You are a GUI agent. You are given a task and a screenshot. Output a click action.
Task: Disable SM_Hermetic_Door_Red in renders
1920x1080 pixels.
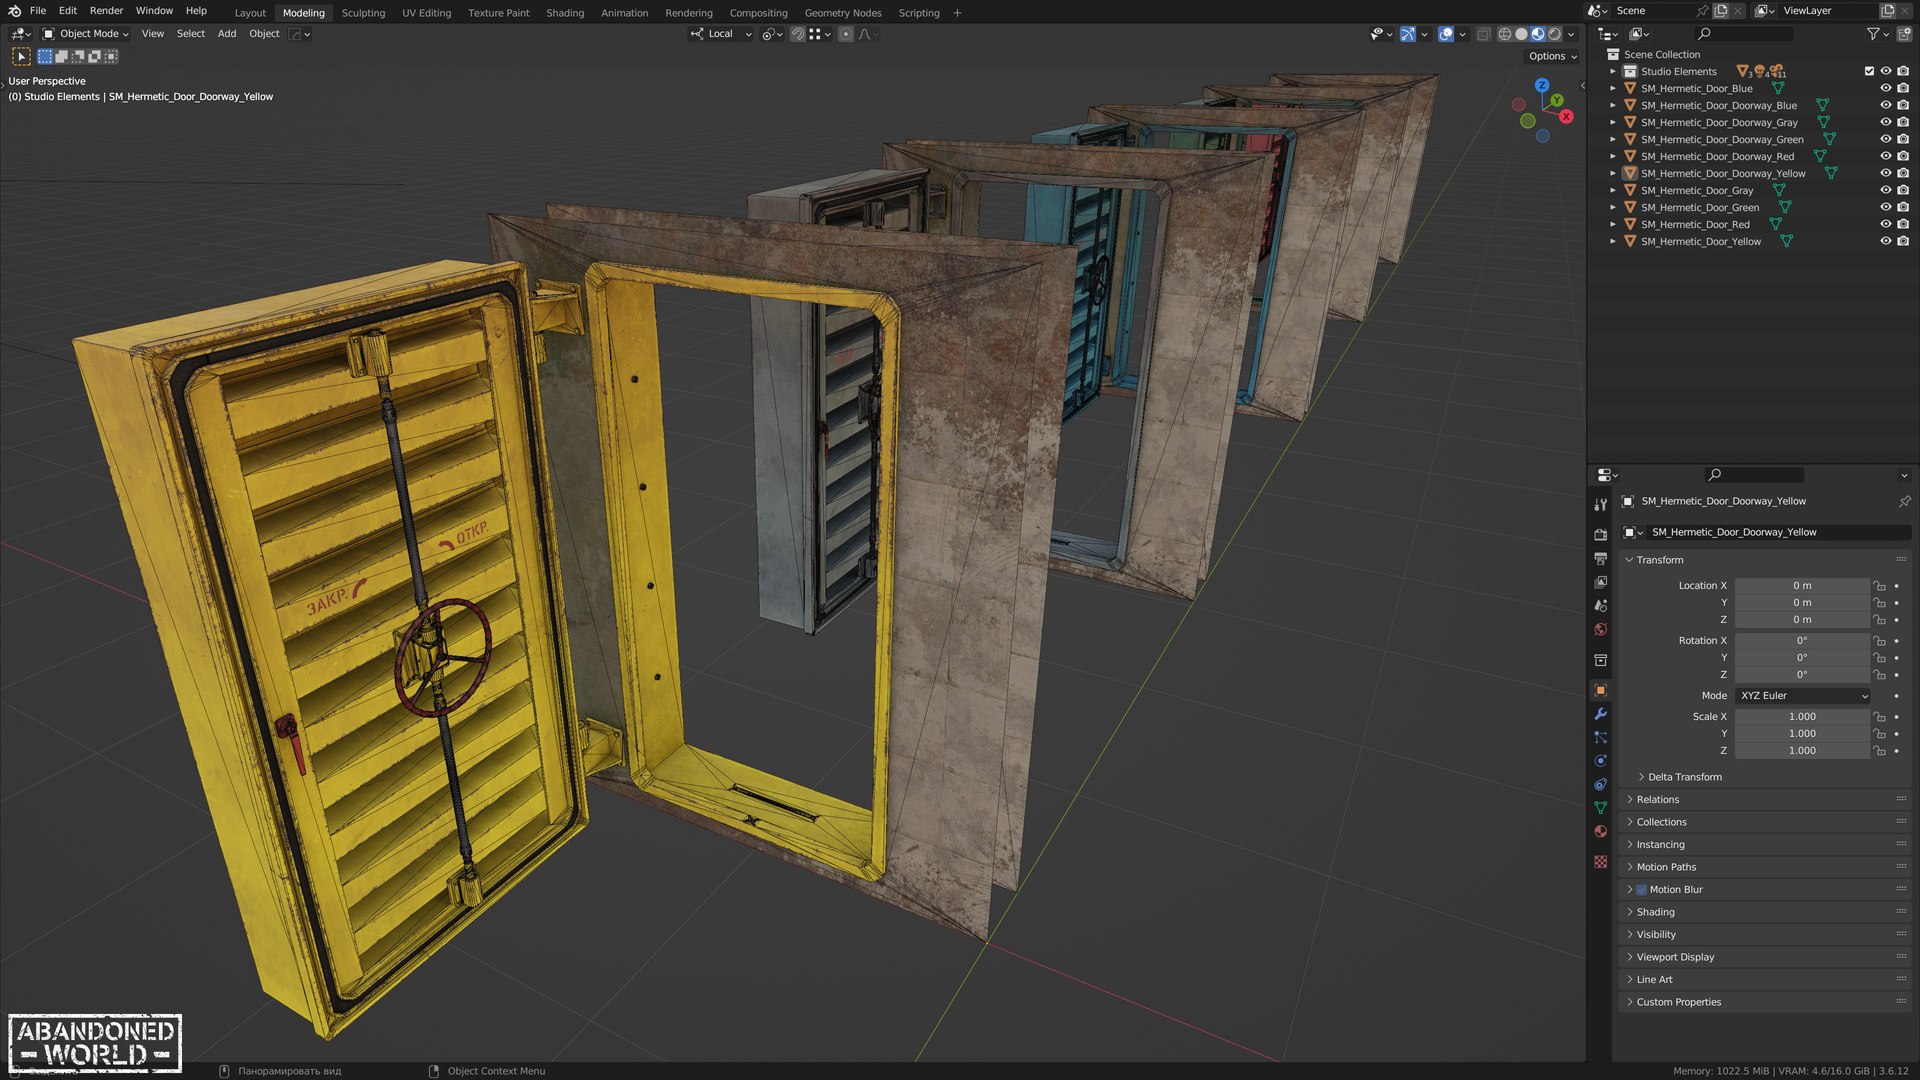[1903, 225]
